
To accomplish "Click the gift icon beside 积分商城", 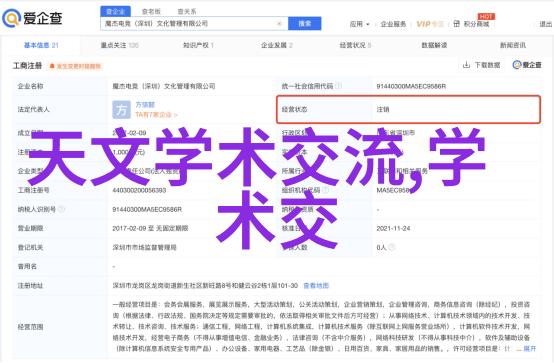I will click(456, 24).
